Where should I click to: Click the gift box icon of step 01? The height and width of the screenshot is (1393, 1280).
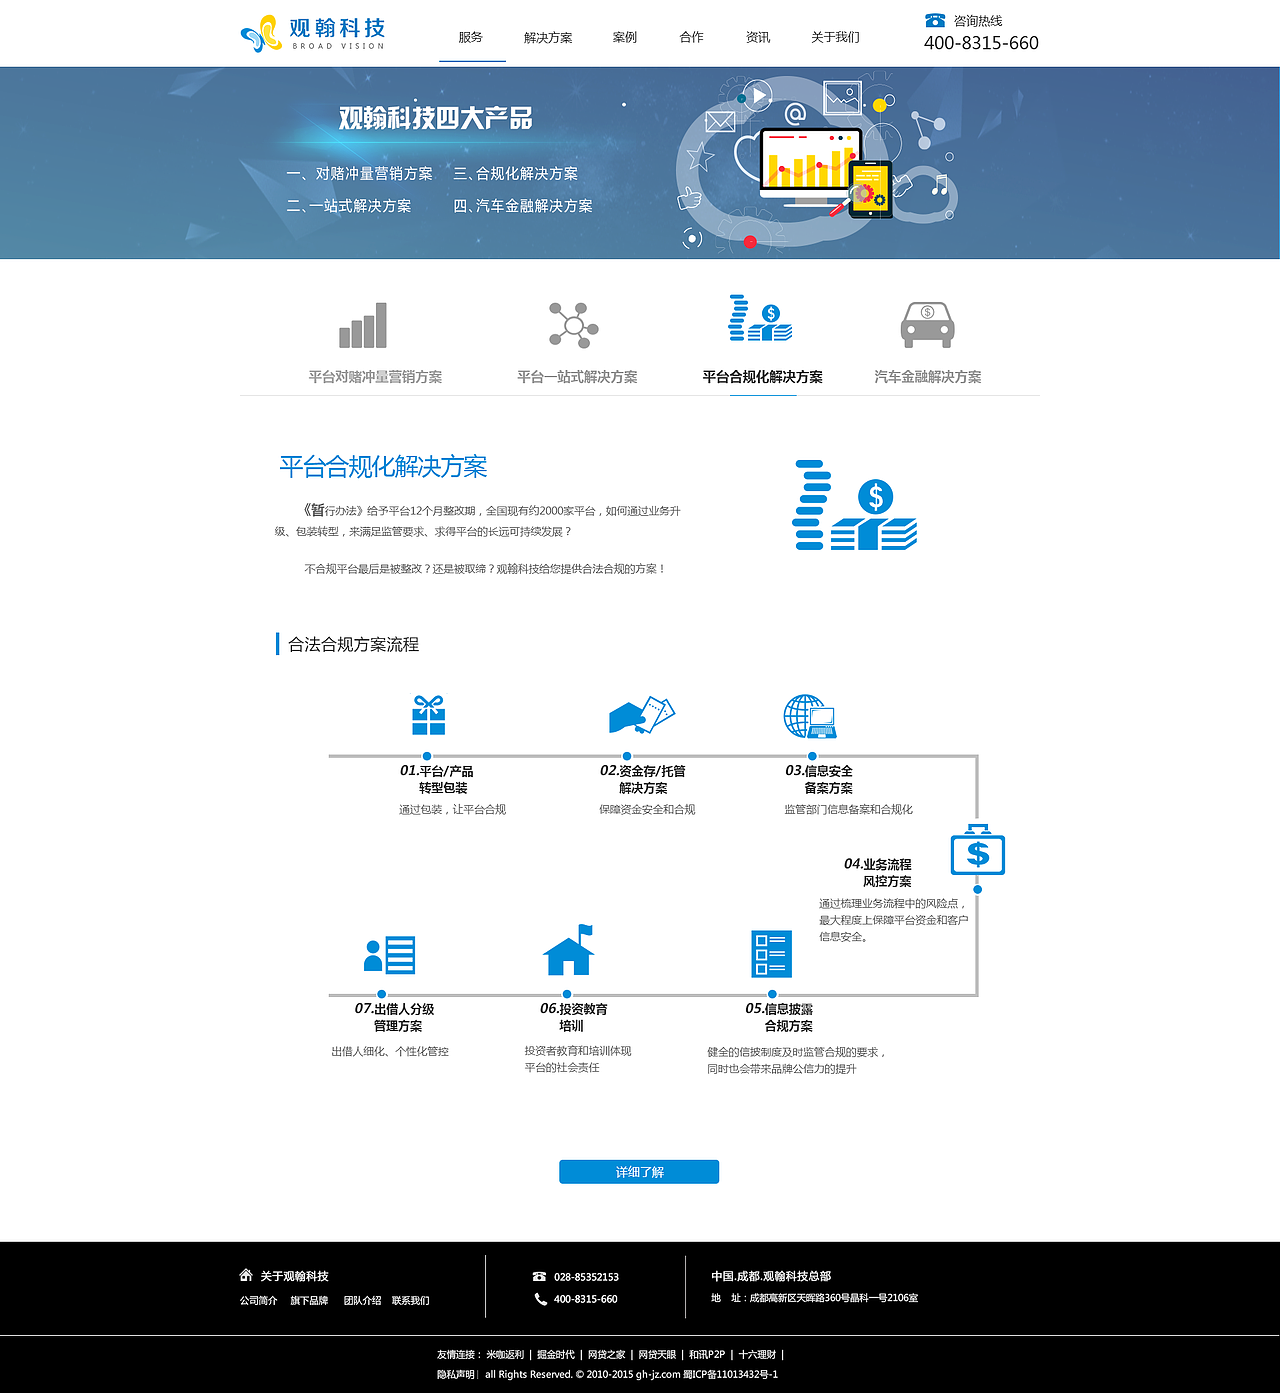(x=429, y=715)
